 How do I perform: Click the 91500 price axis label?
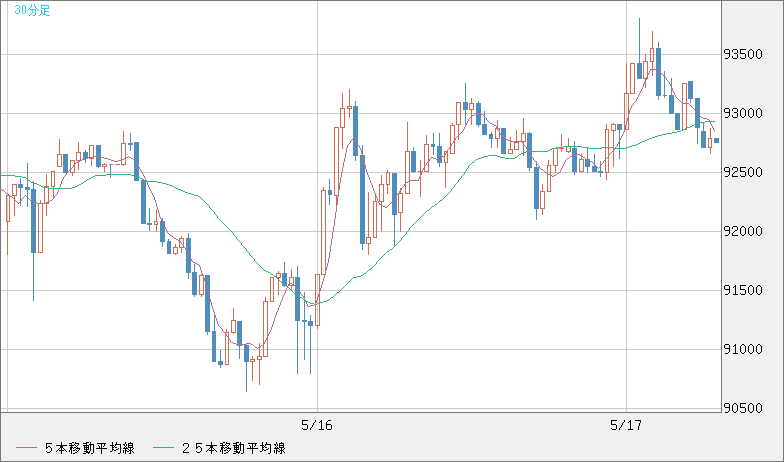(743, 290)
